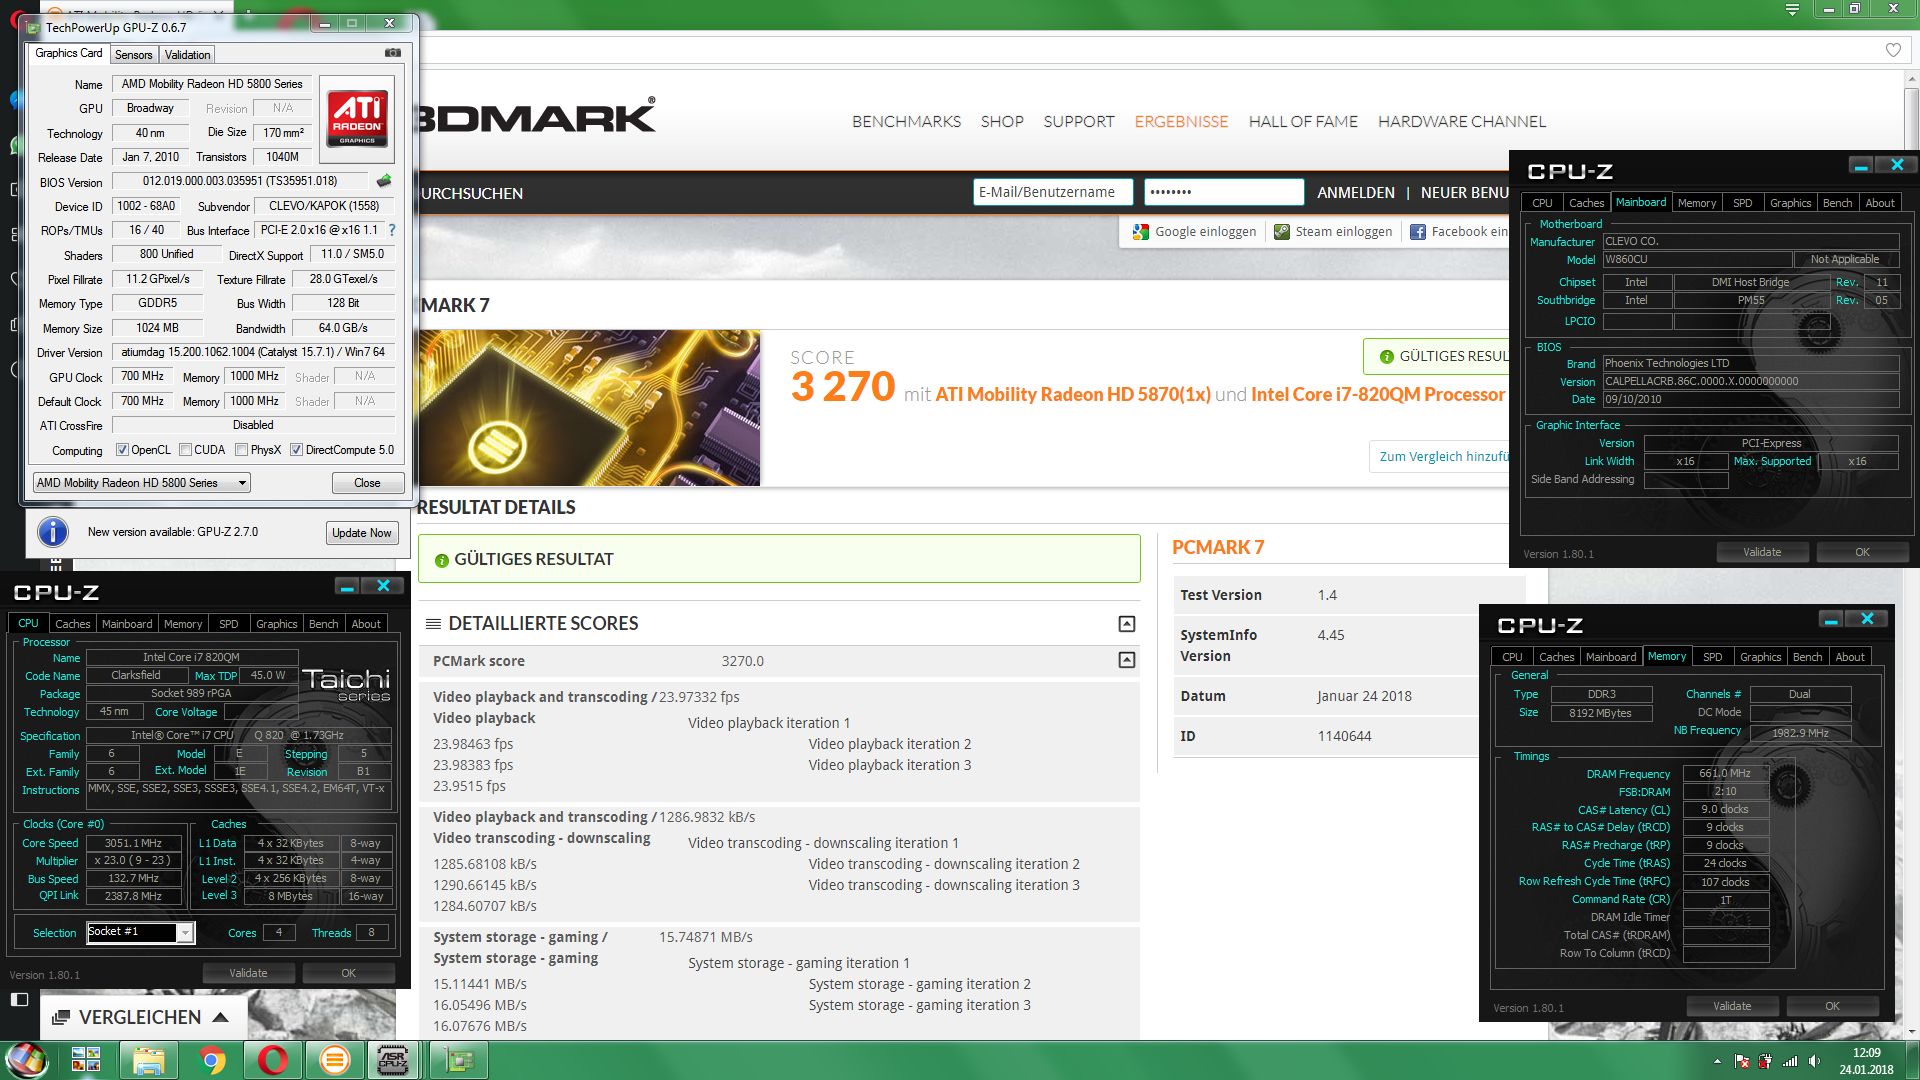Viewport: 1920px width, 1080px height.
Task: Toggle the DirectCompute 5.0 checkbox
Action: (x=296, y=450)
